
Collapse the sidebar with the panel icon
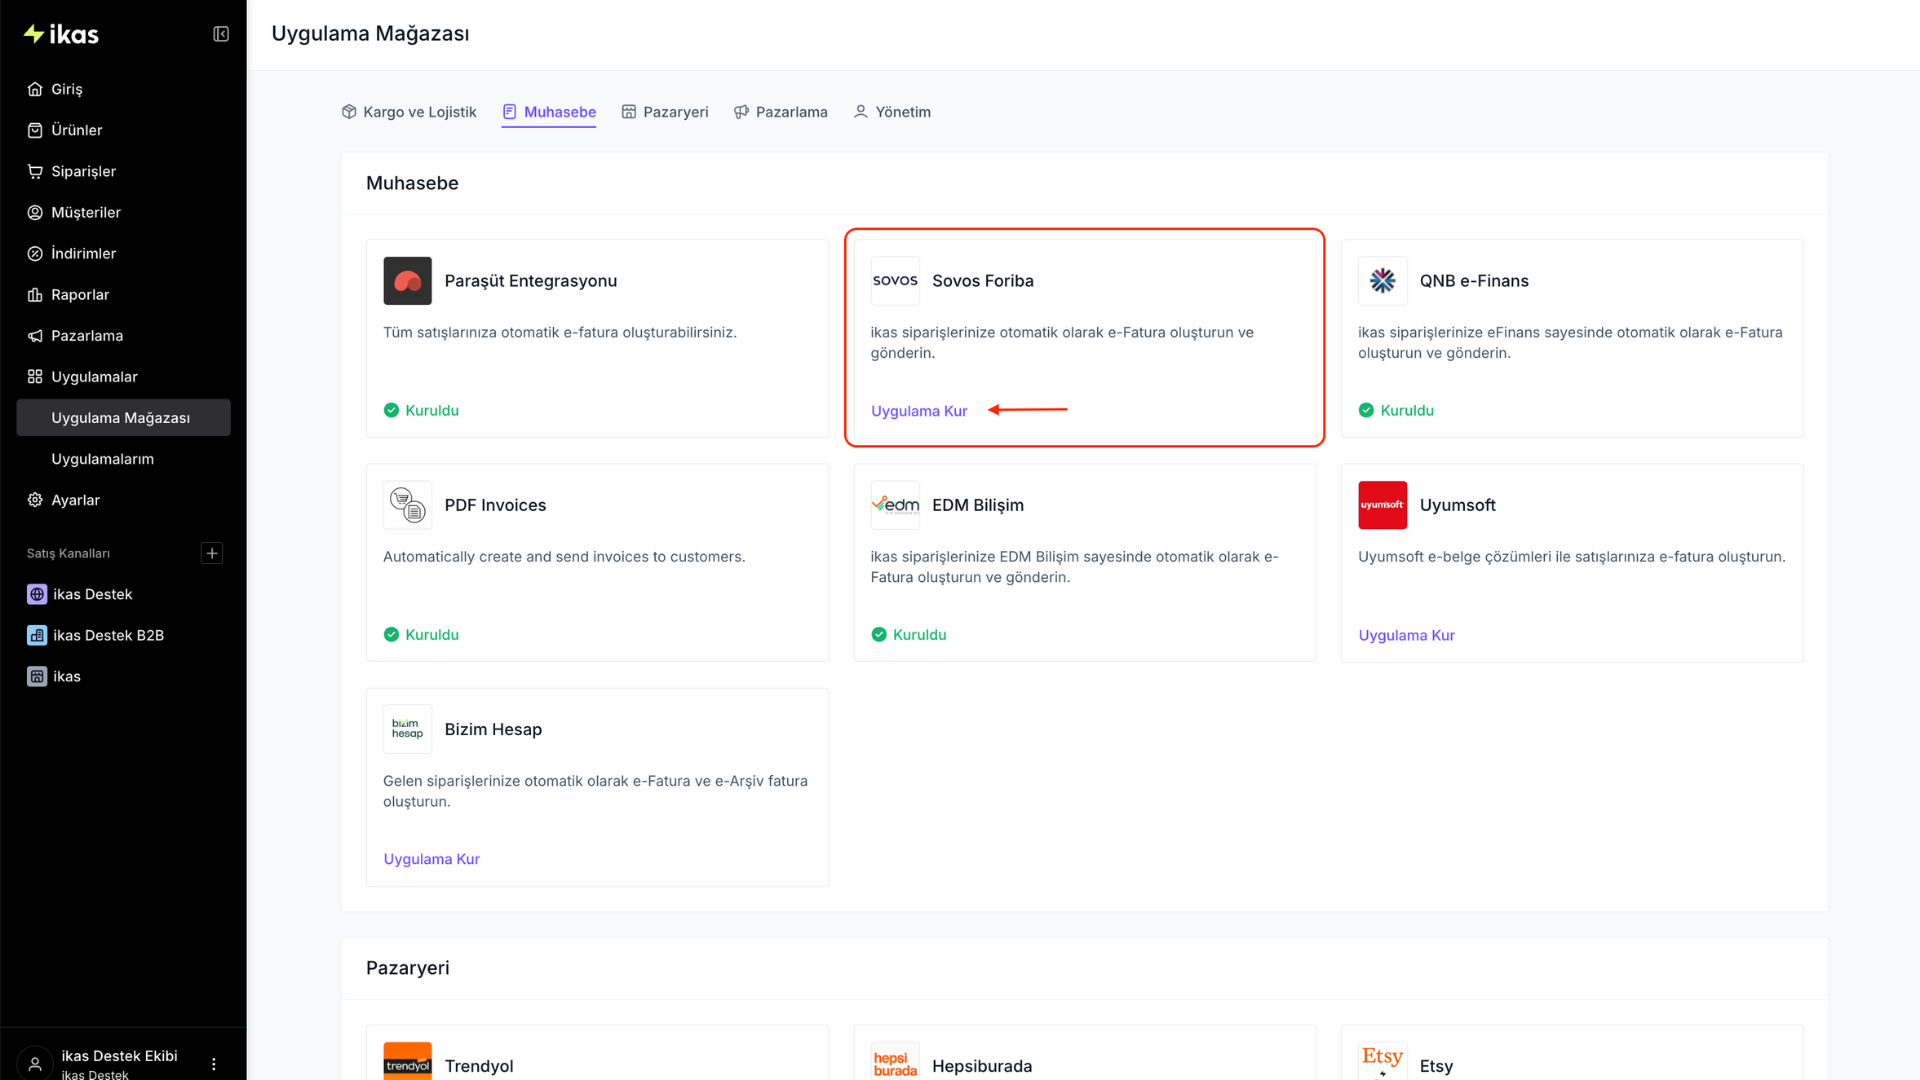click(221, 34)
